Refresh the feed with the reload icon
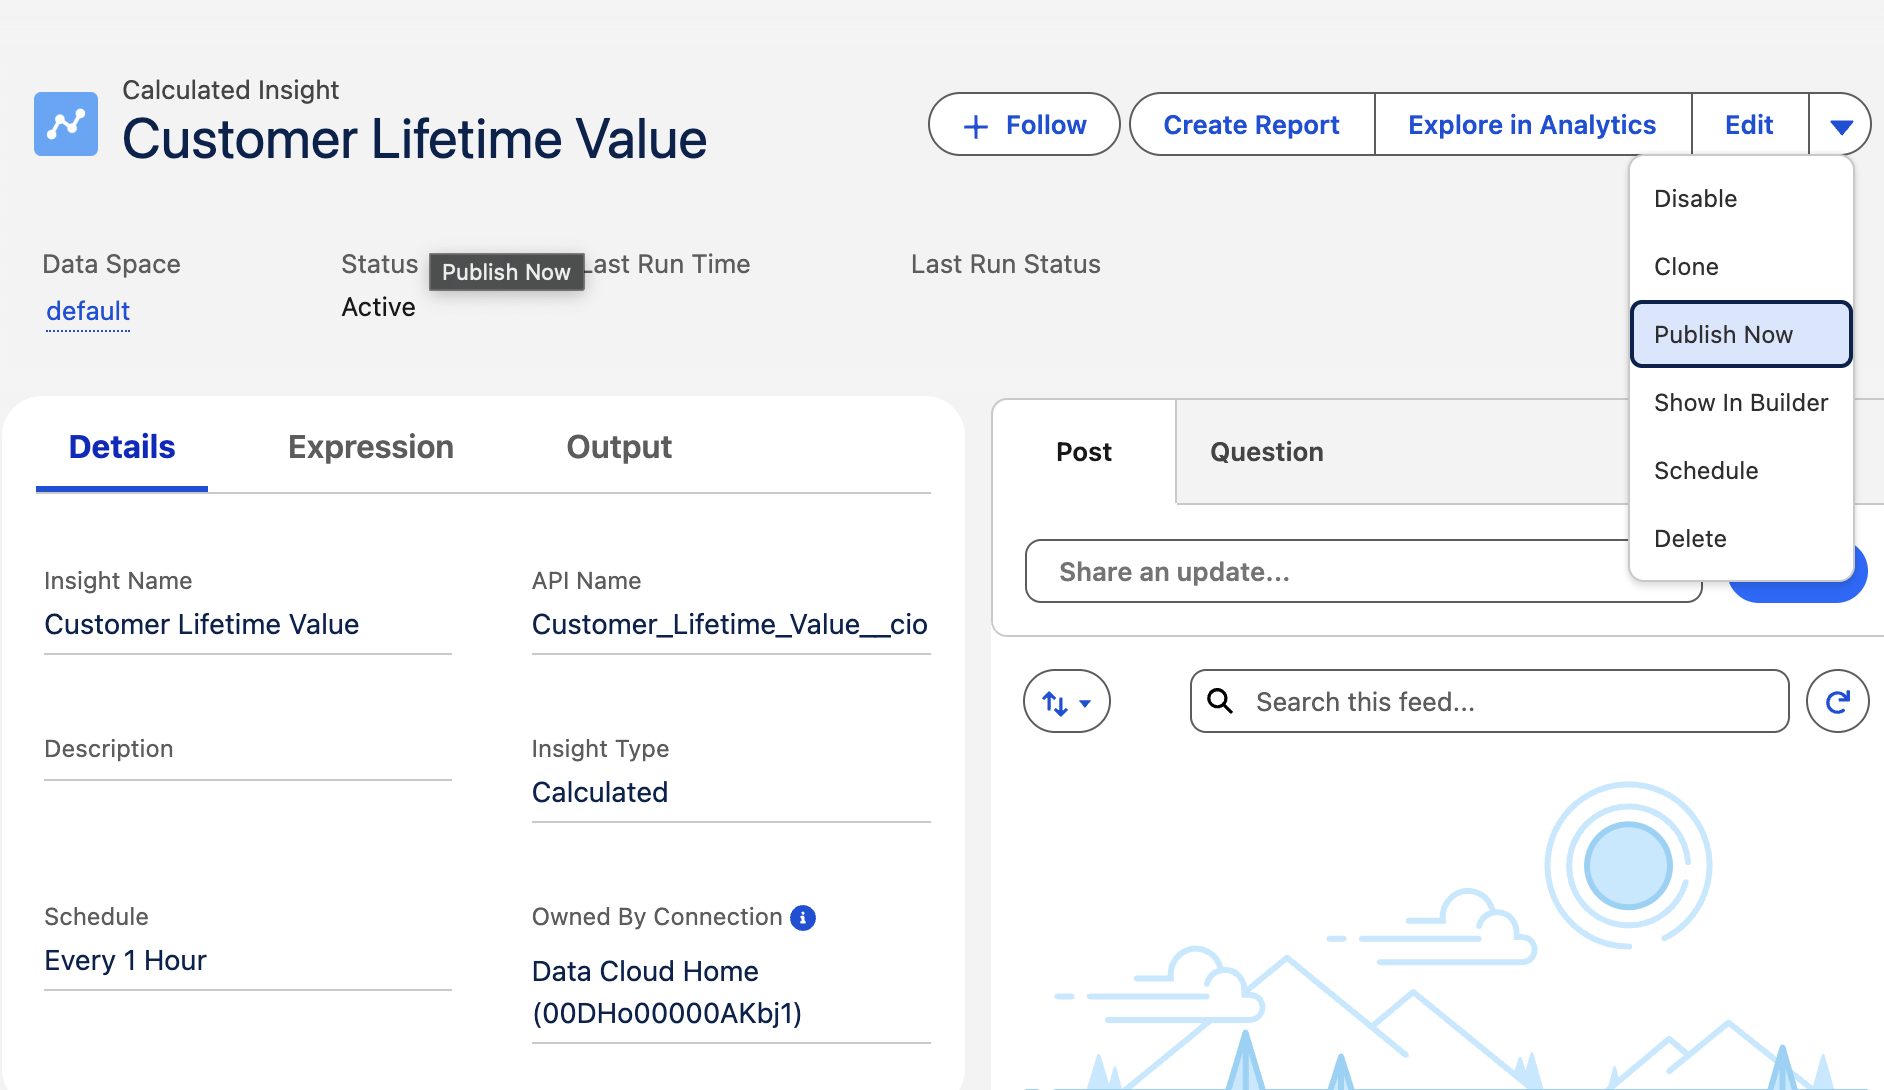The height and width of the screenshot is (1090, 1884). pos(1837,702)
